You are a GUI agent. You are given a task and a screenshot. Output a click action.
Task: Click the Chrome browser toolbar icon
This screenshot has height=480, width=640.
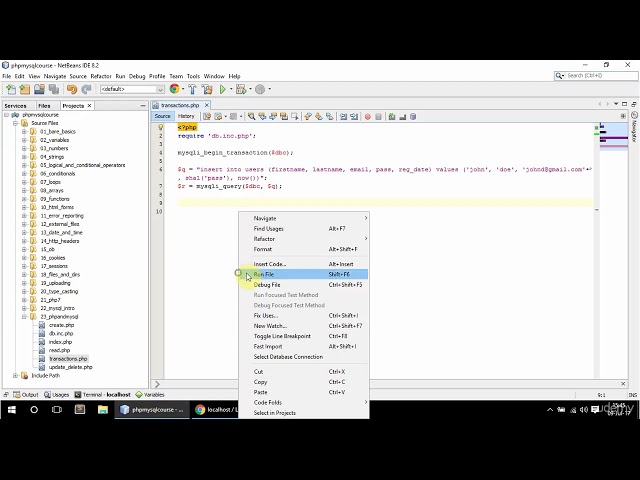174,89
